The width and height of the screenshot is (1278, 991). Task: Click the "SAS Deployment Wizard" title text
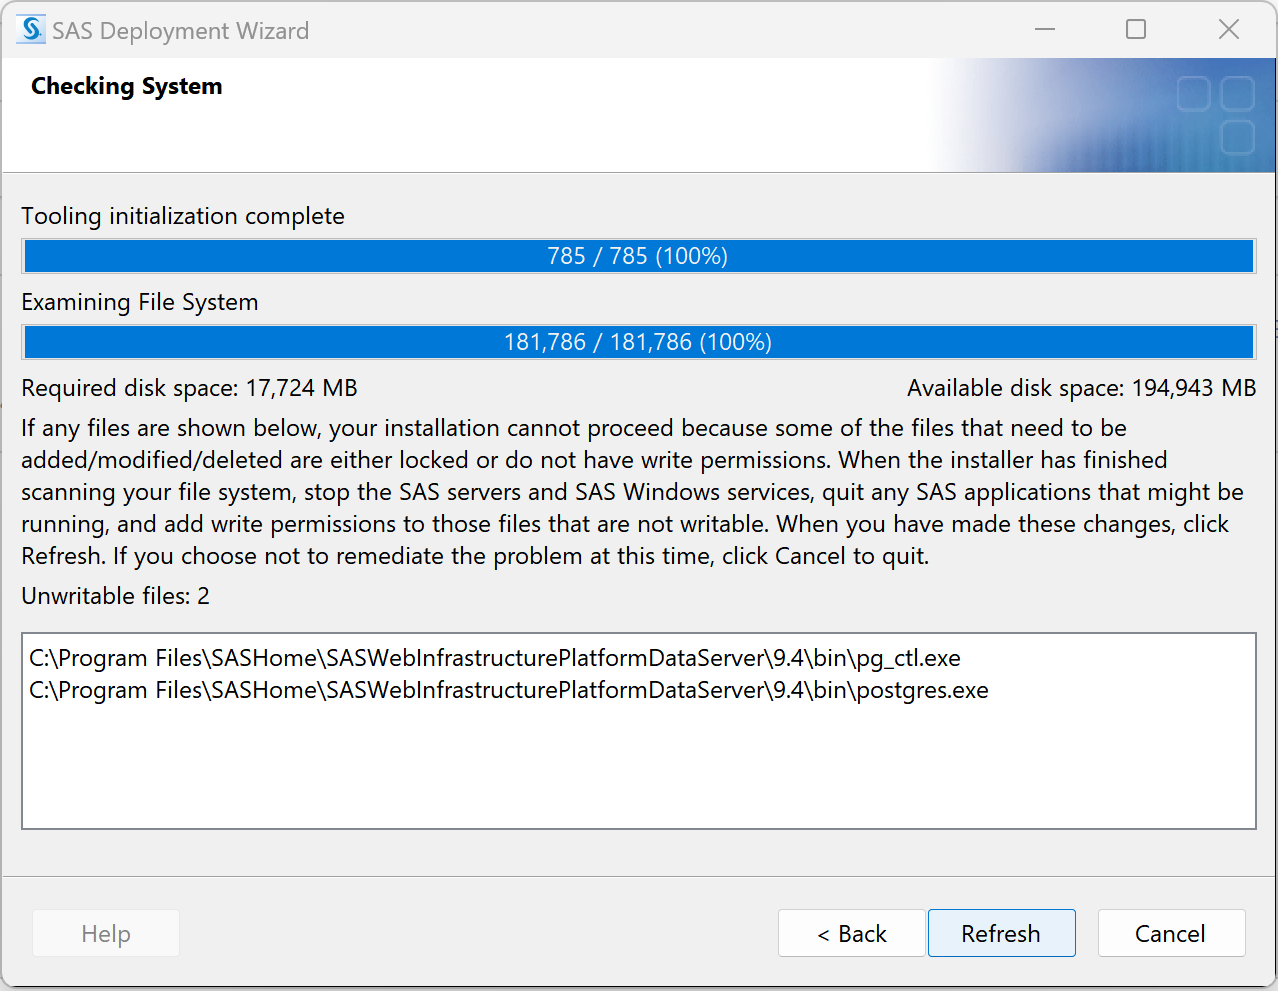click(x=181, y=31)
